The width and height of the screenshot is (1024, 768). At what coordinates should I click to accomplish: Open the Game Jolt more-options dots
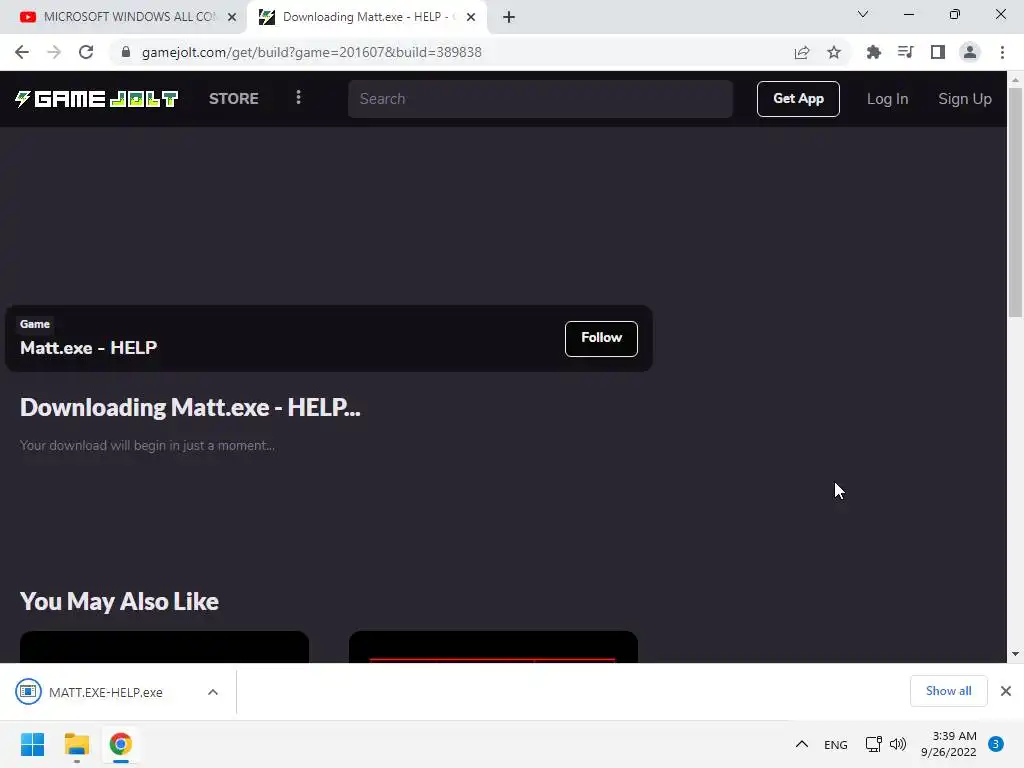pyautogui.click(x=298, y=97)
